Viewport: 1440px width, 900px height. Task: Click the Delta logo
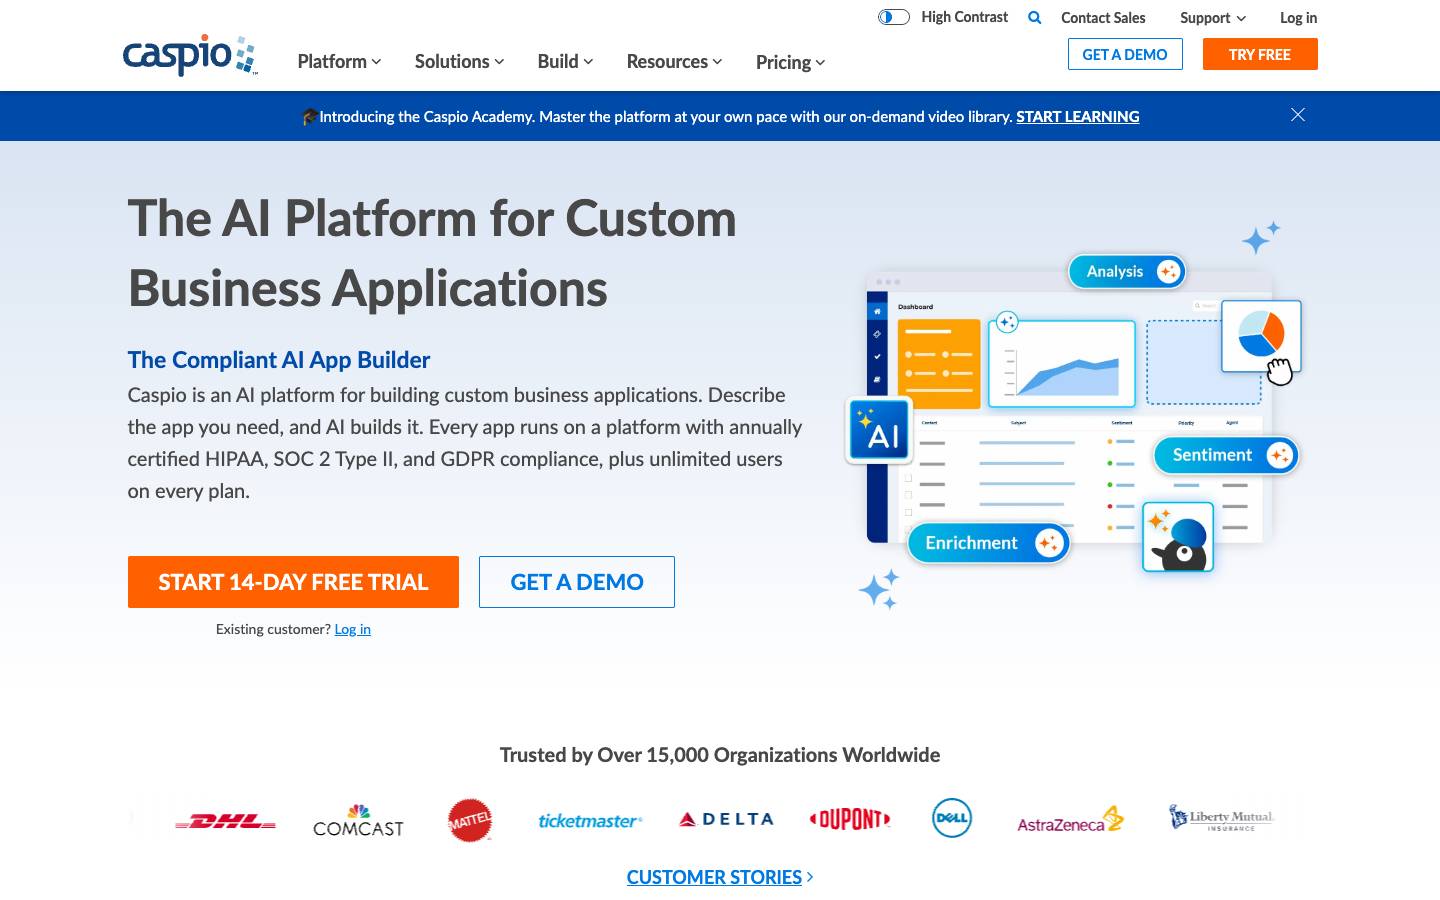[x=726, y=819]
